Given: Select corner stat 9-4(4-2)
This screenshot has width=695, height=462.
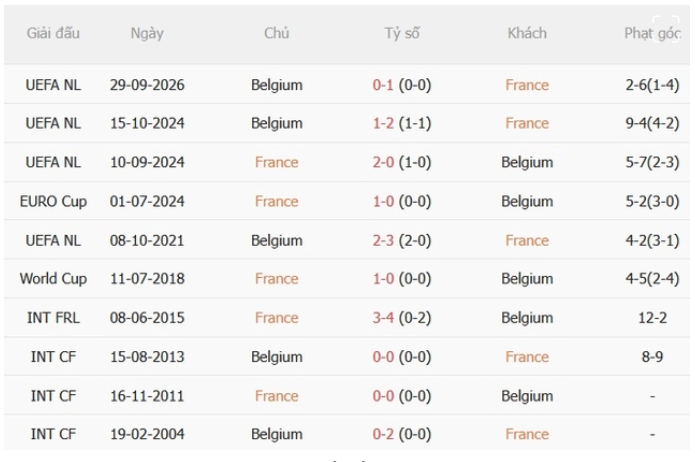Looking at the screenshot, I should point(652,123).
